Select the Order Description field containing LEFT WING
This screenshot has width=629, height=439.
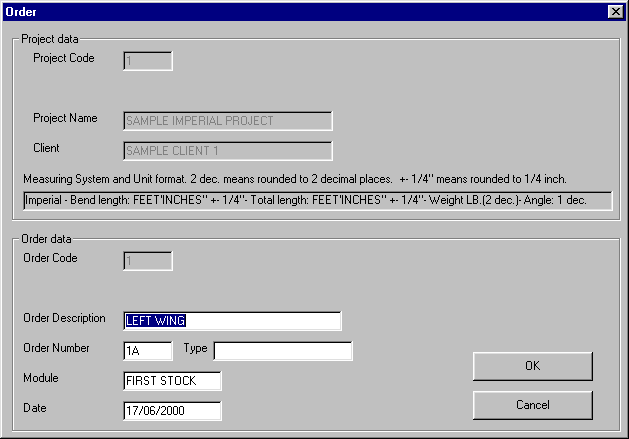click(232, 321)
